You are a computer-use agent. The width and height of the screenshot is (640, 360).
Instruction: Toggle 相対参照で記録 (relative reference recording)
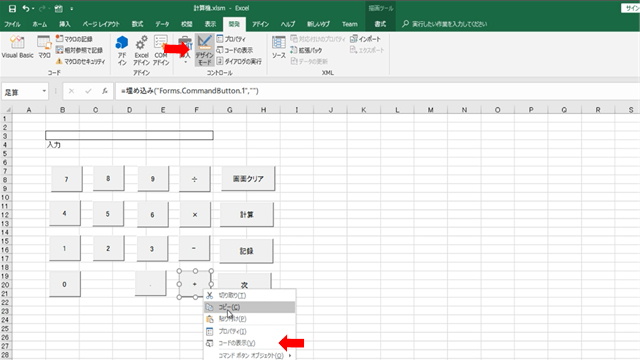point(79,50)
